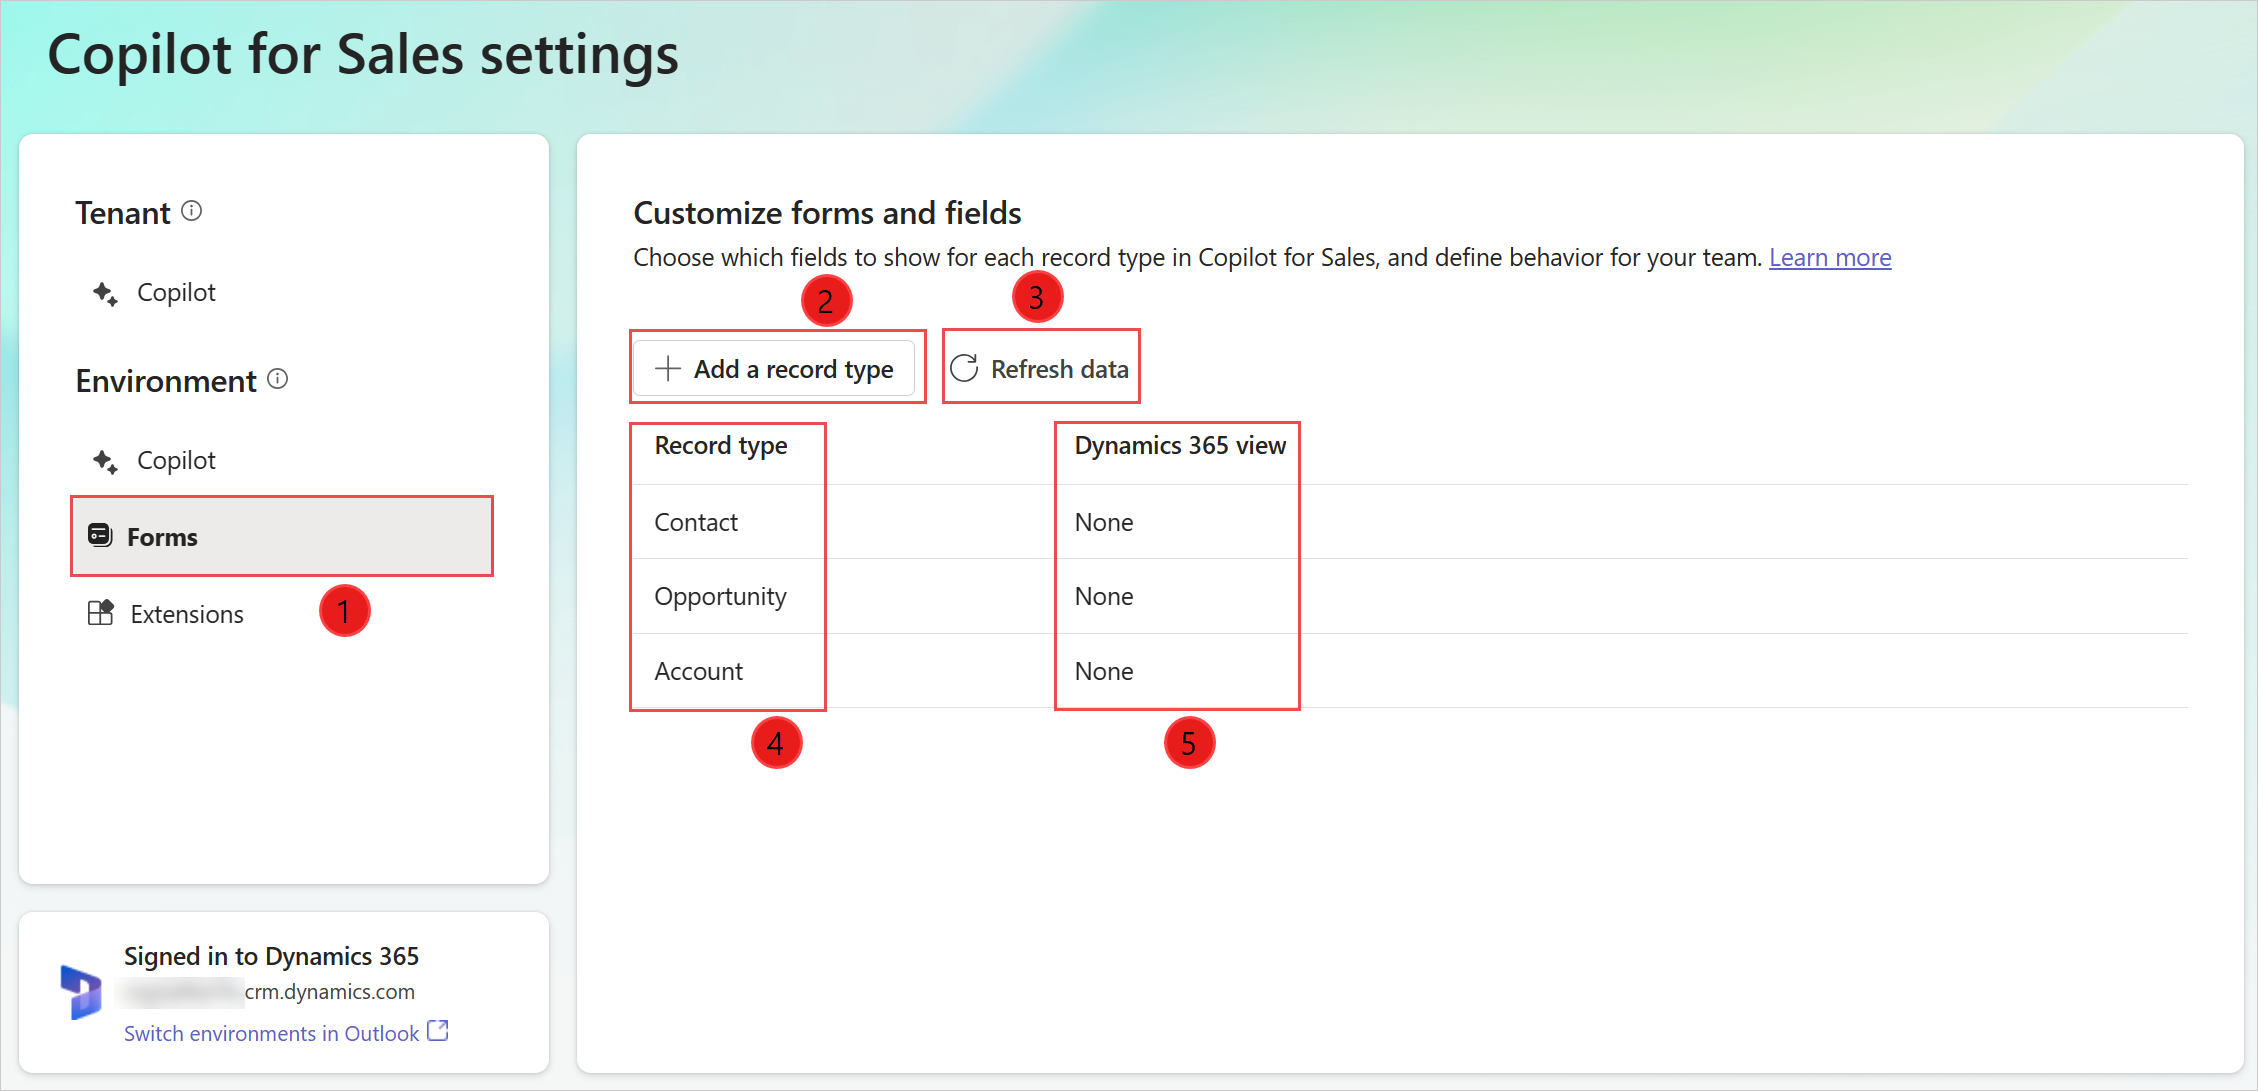Viewport: 2258px width, 1091px height.
Task: Expand the None dropdown for Contact
Action: point(1103,521)
